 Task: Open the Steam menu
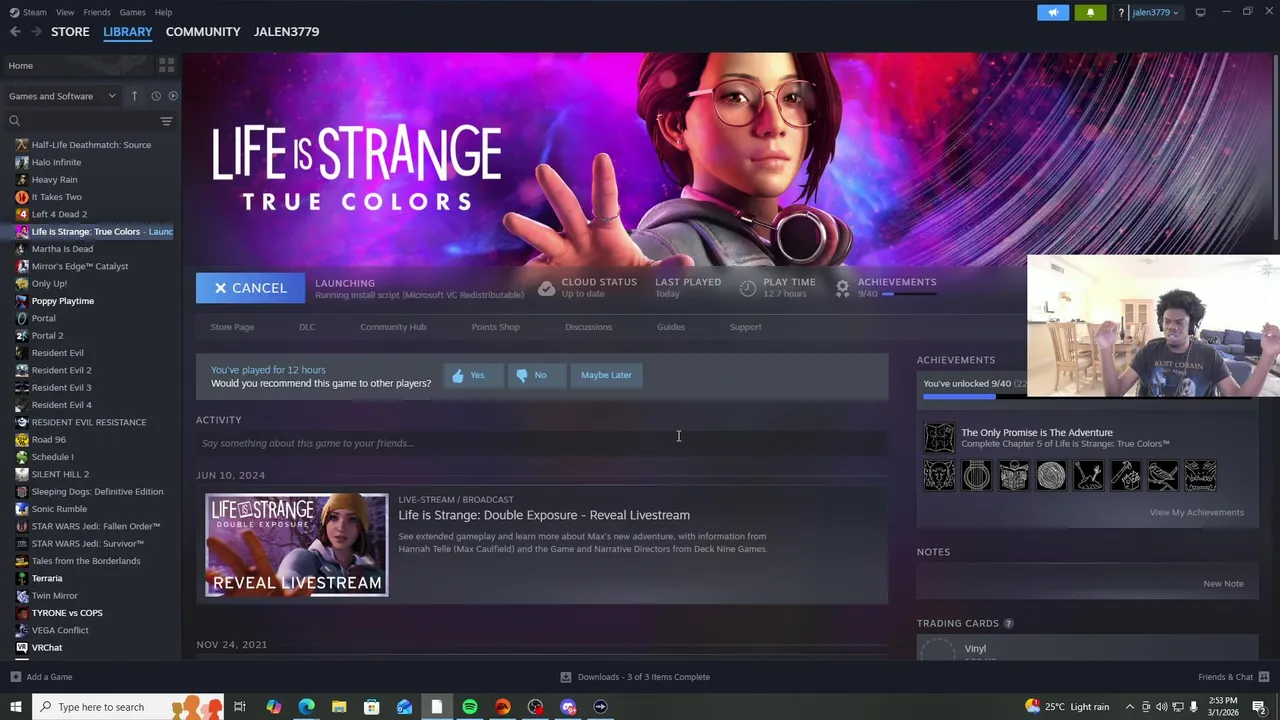pyautogui.click(x=28, y=12)
